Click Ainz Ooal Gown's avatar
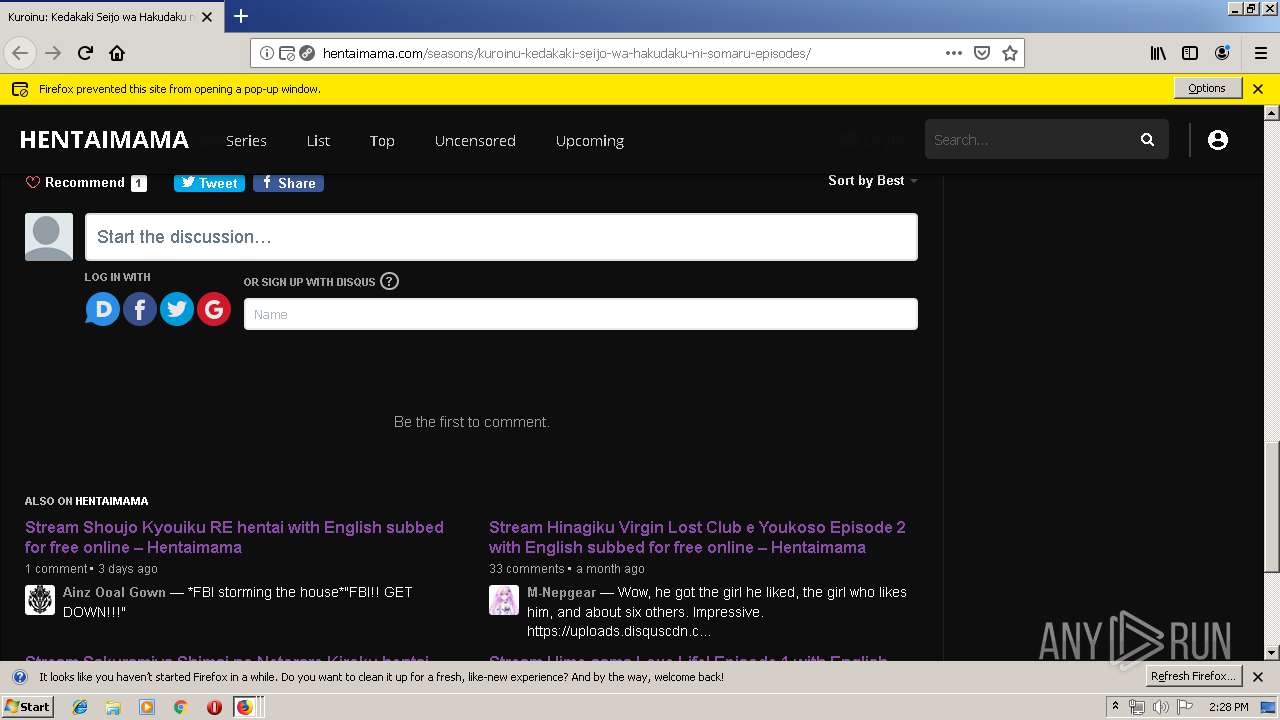1280x720 pixels. pos(40,600)
